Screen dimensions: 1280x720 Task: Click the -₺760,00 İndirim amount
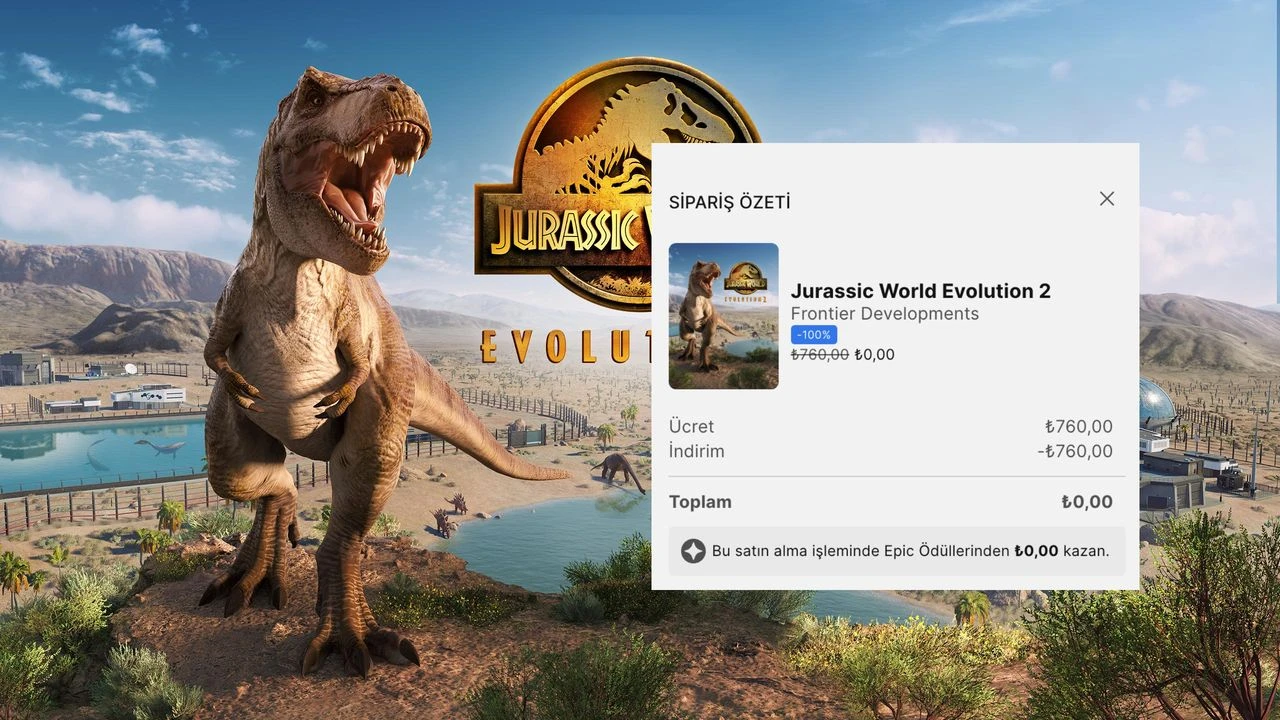[1074, 452]
